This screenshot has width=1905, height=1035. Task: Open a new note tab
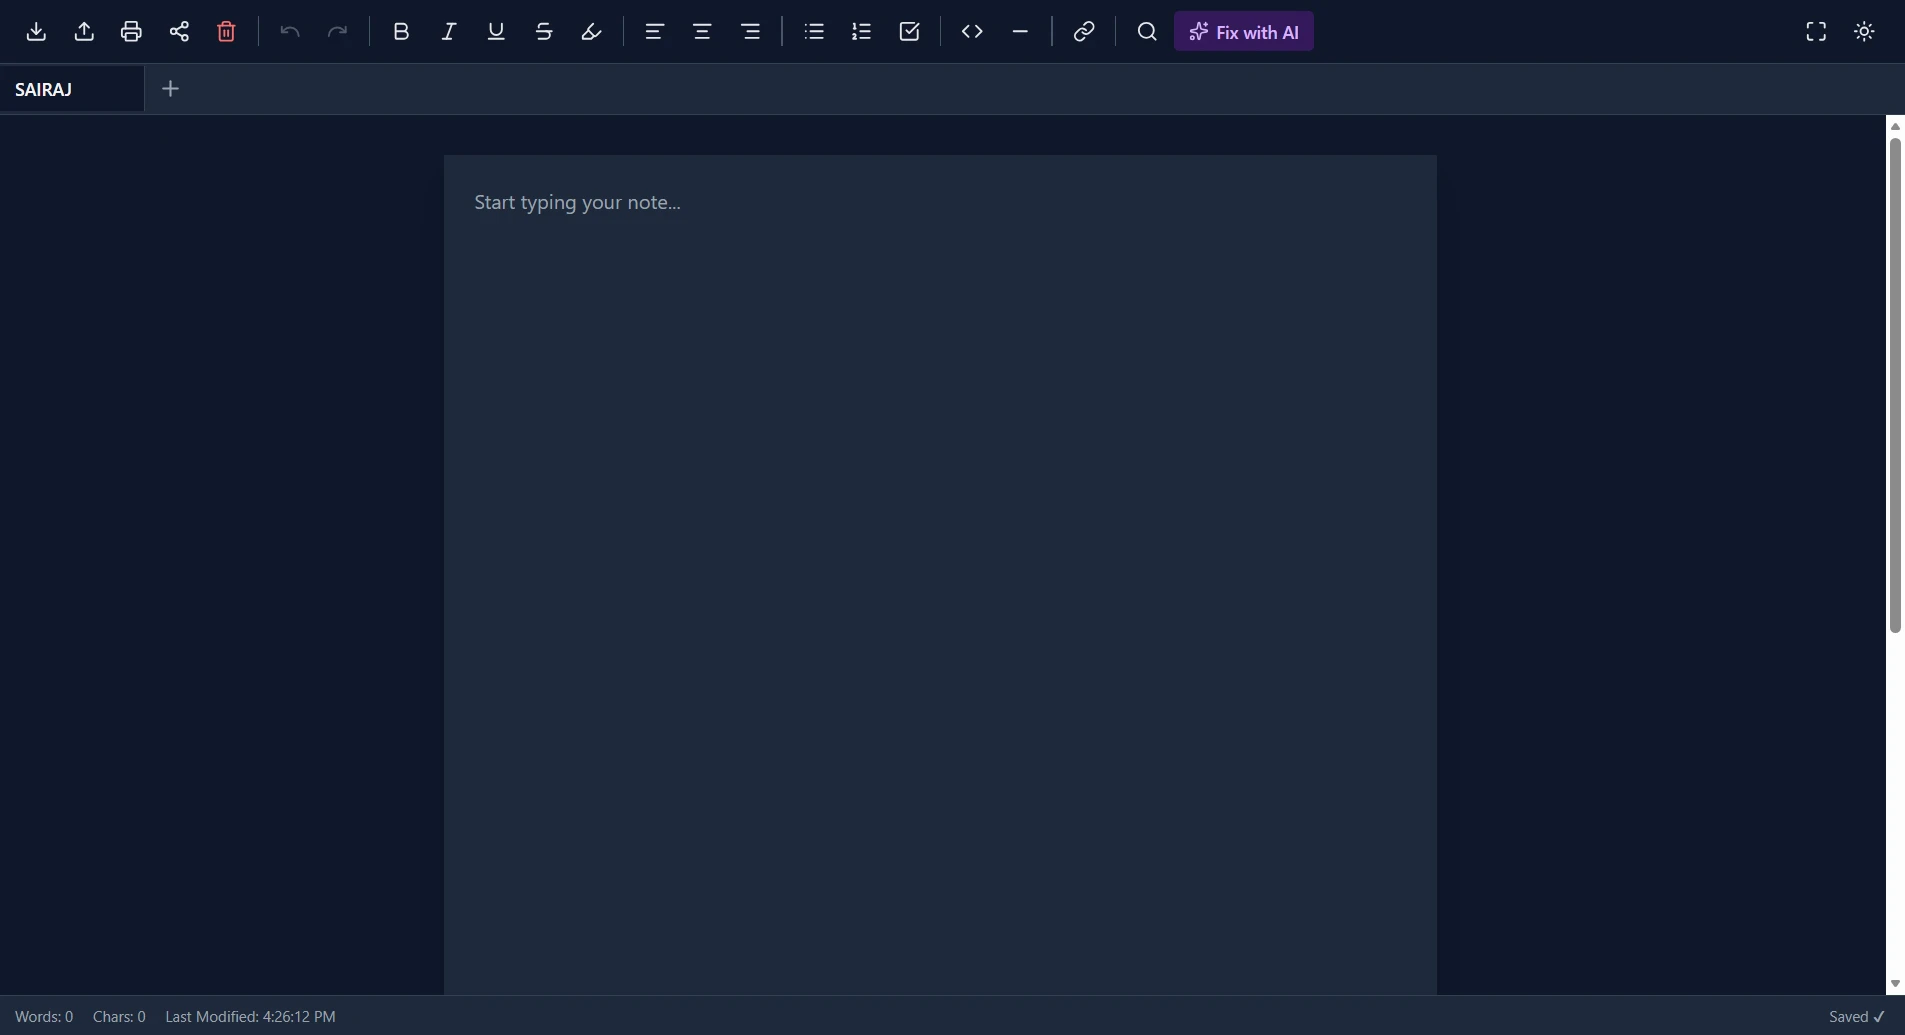[x=171, y=88]
